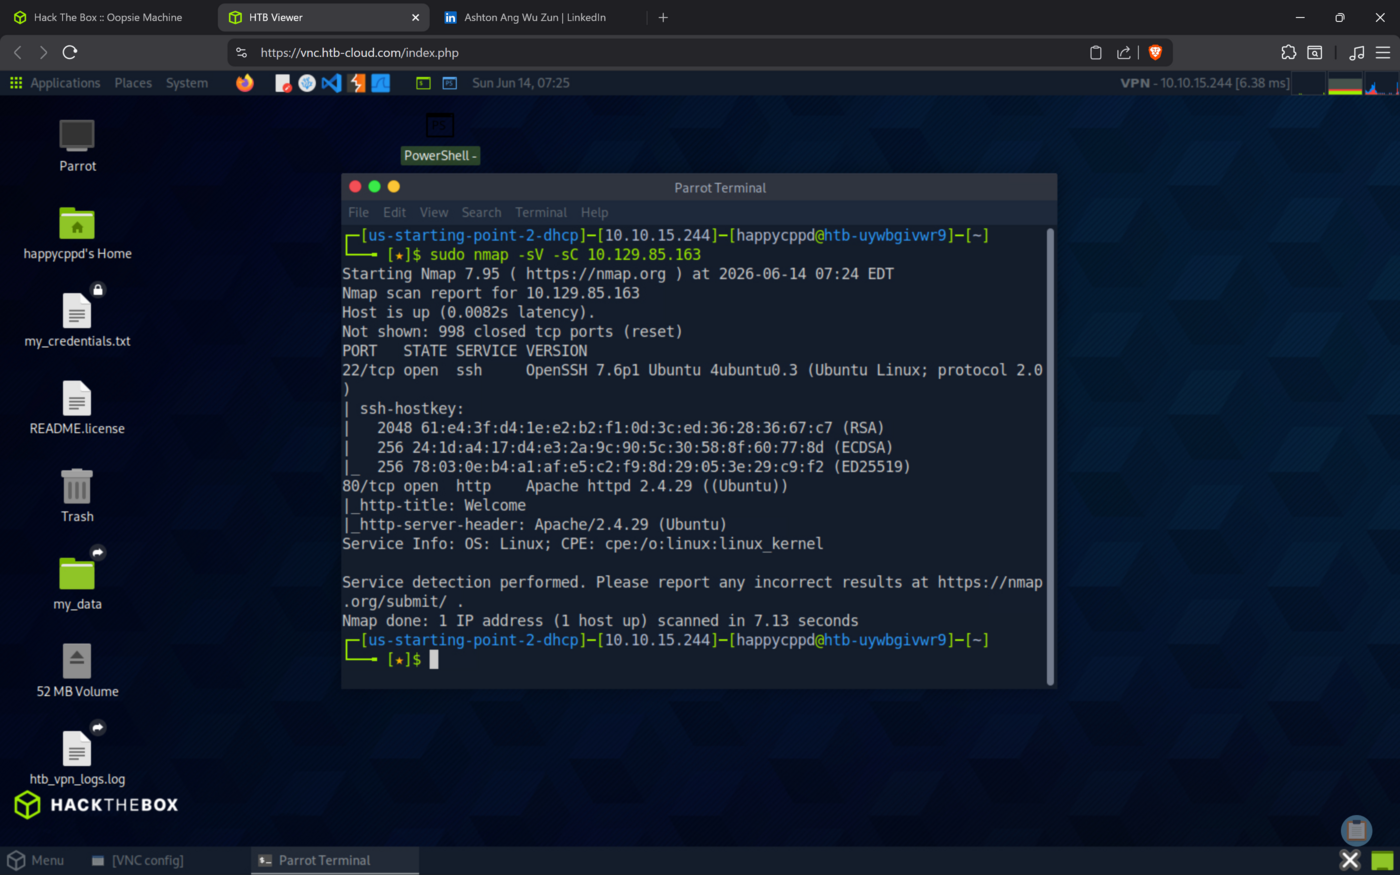This screenshot has height=875, width=1400.
Task: Click the nmap command line text
Action: click(565, 254)
